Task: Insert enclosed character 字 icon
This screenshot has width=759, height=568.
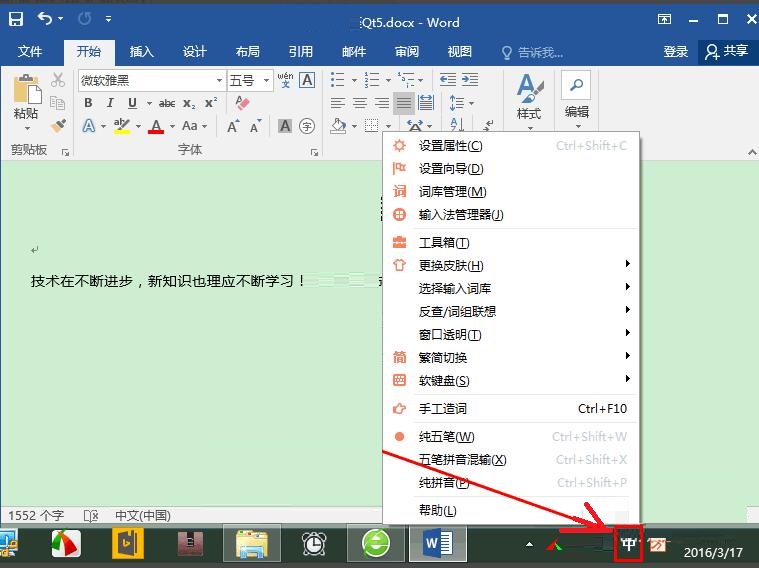Action: click(x=307, y=126)
